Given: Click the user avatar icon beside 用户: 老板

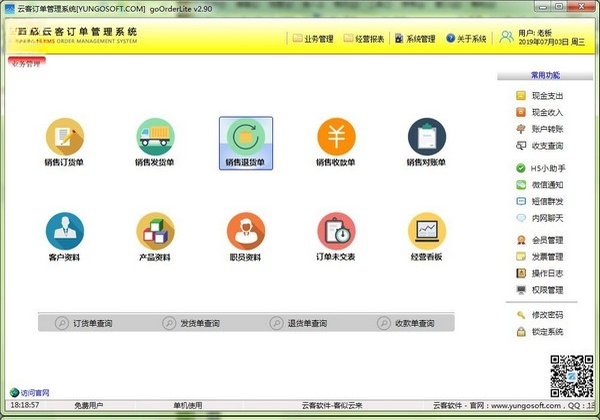Looking at the screenshot, I should pyautogui.click(x=506, y=37).
